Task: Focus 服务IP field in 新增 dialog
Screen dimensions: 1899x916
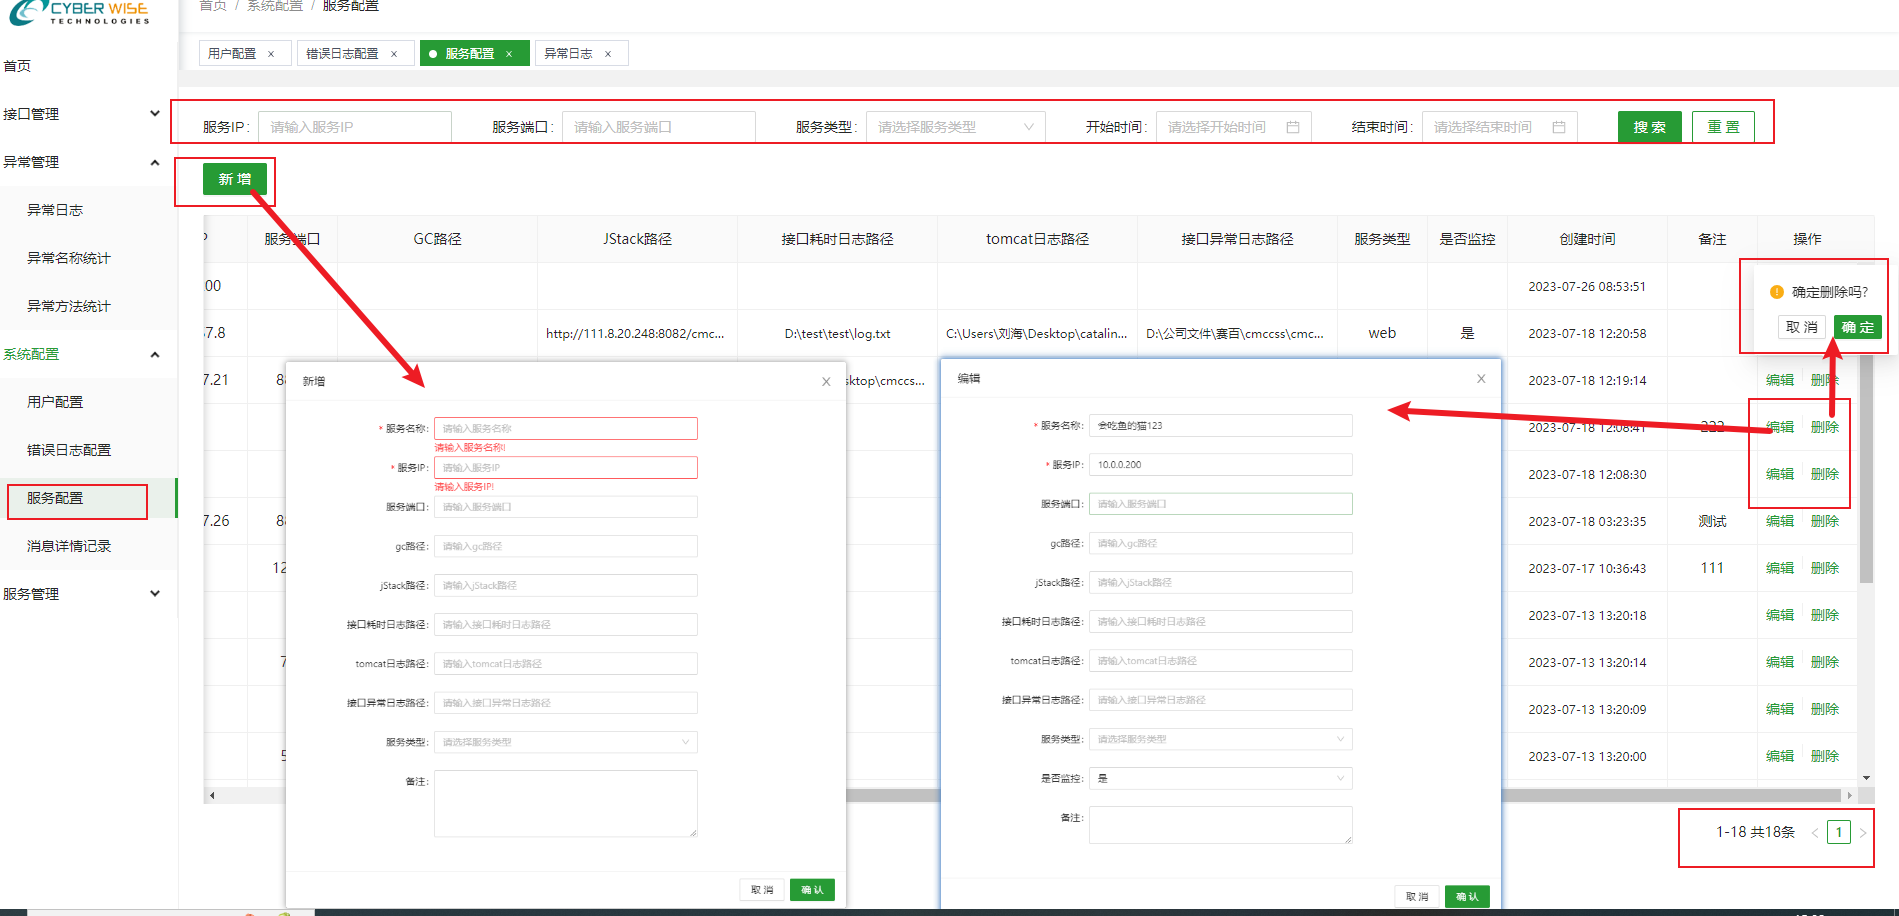Action: tap(565, 467)
